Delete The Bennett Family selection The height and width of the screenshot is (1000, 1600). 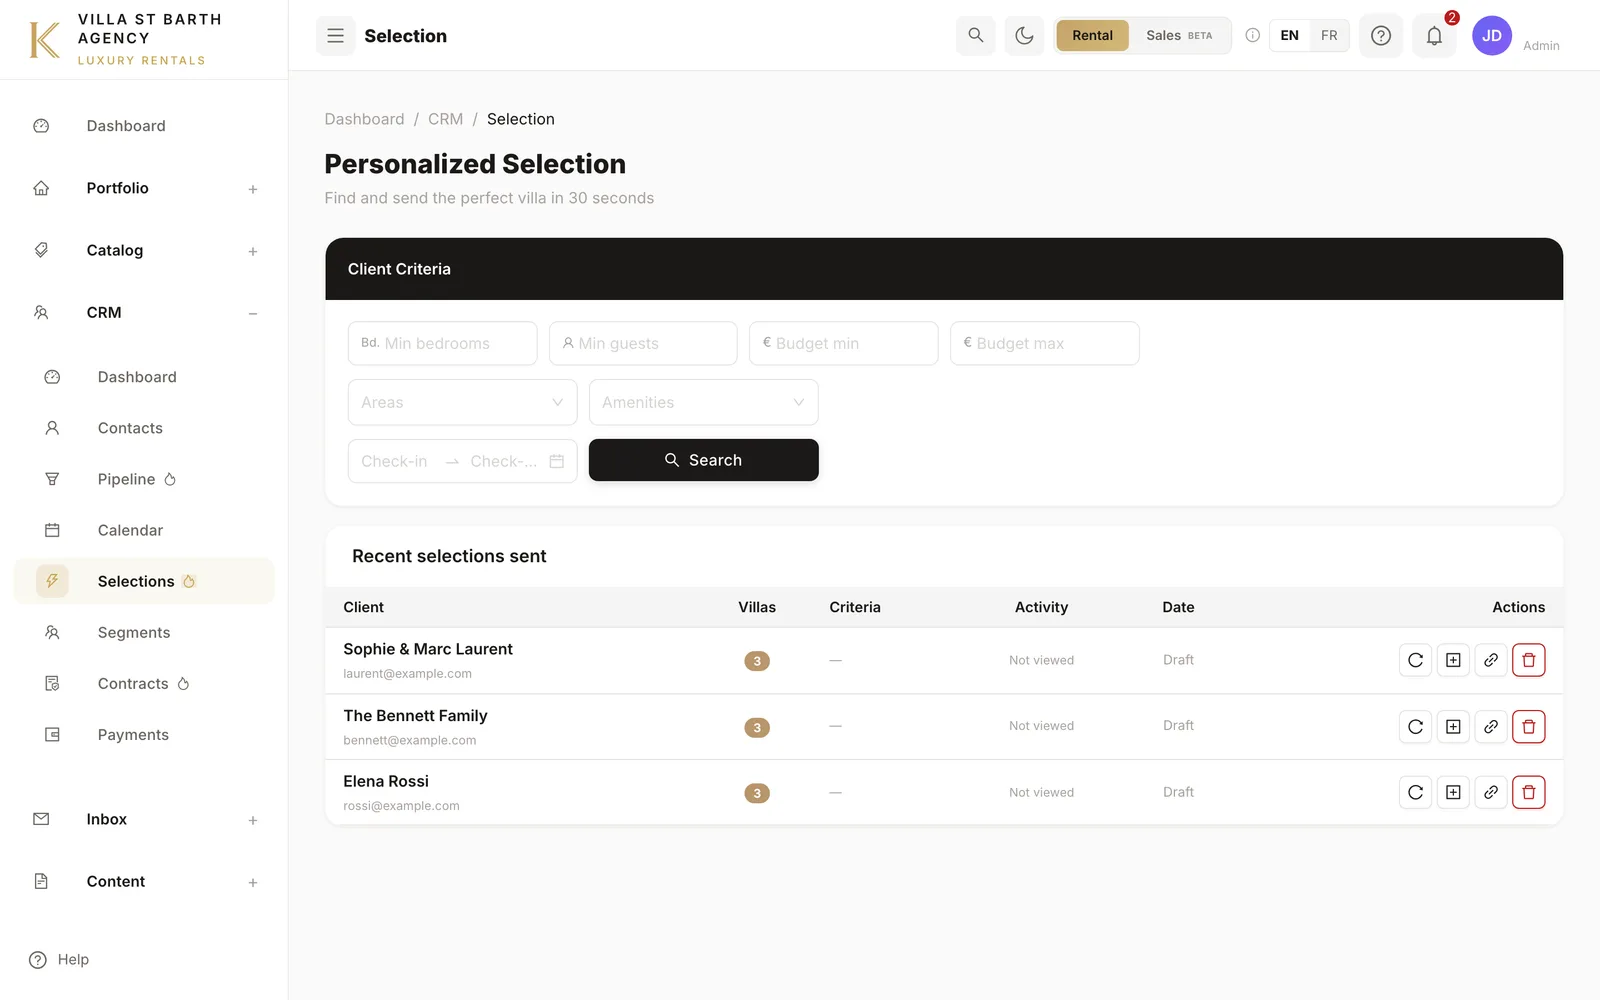[x=1528, y=726]
